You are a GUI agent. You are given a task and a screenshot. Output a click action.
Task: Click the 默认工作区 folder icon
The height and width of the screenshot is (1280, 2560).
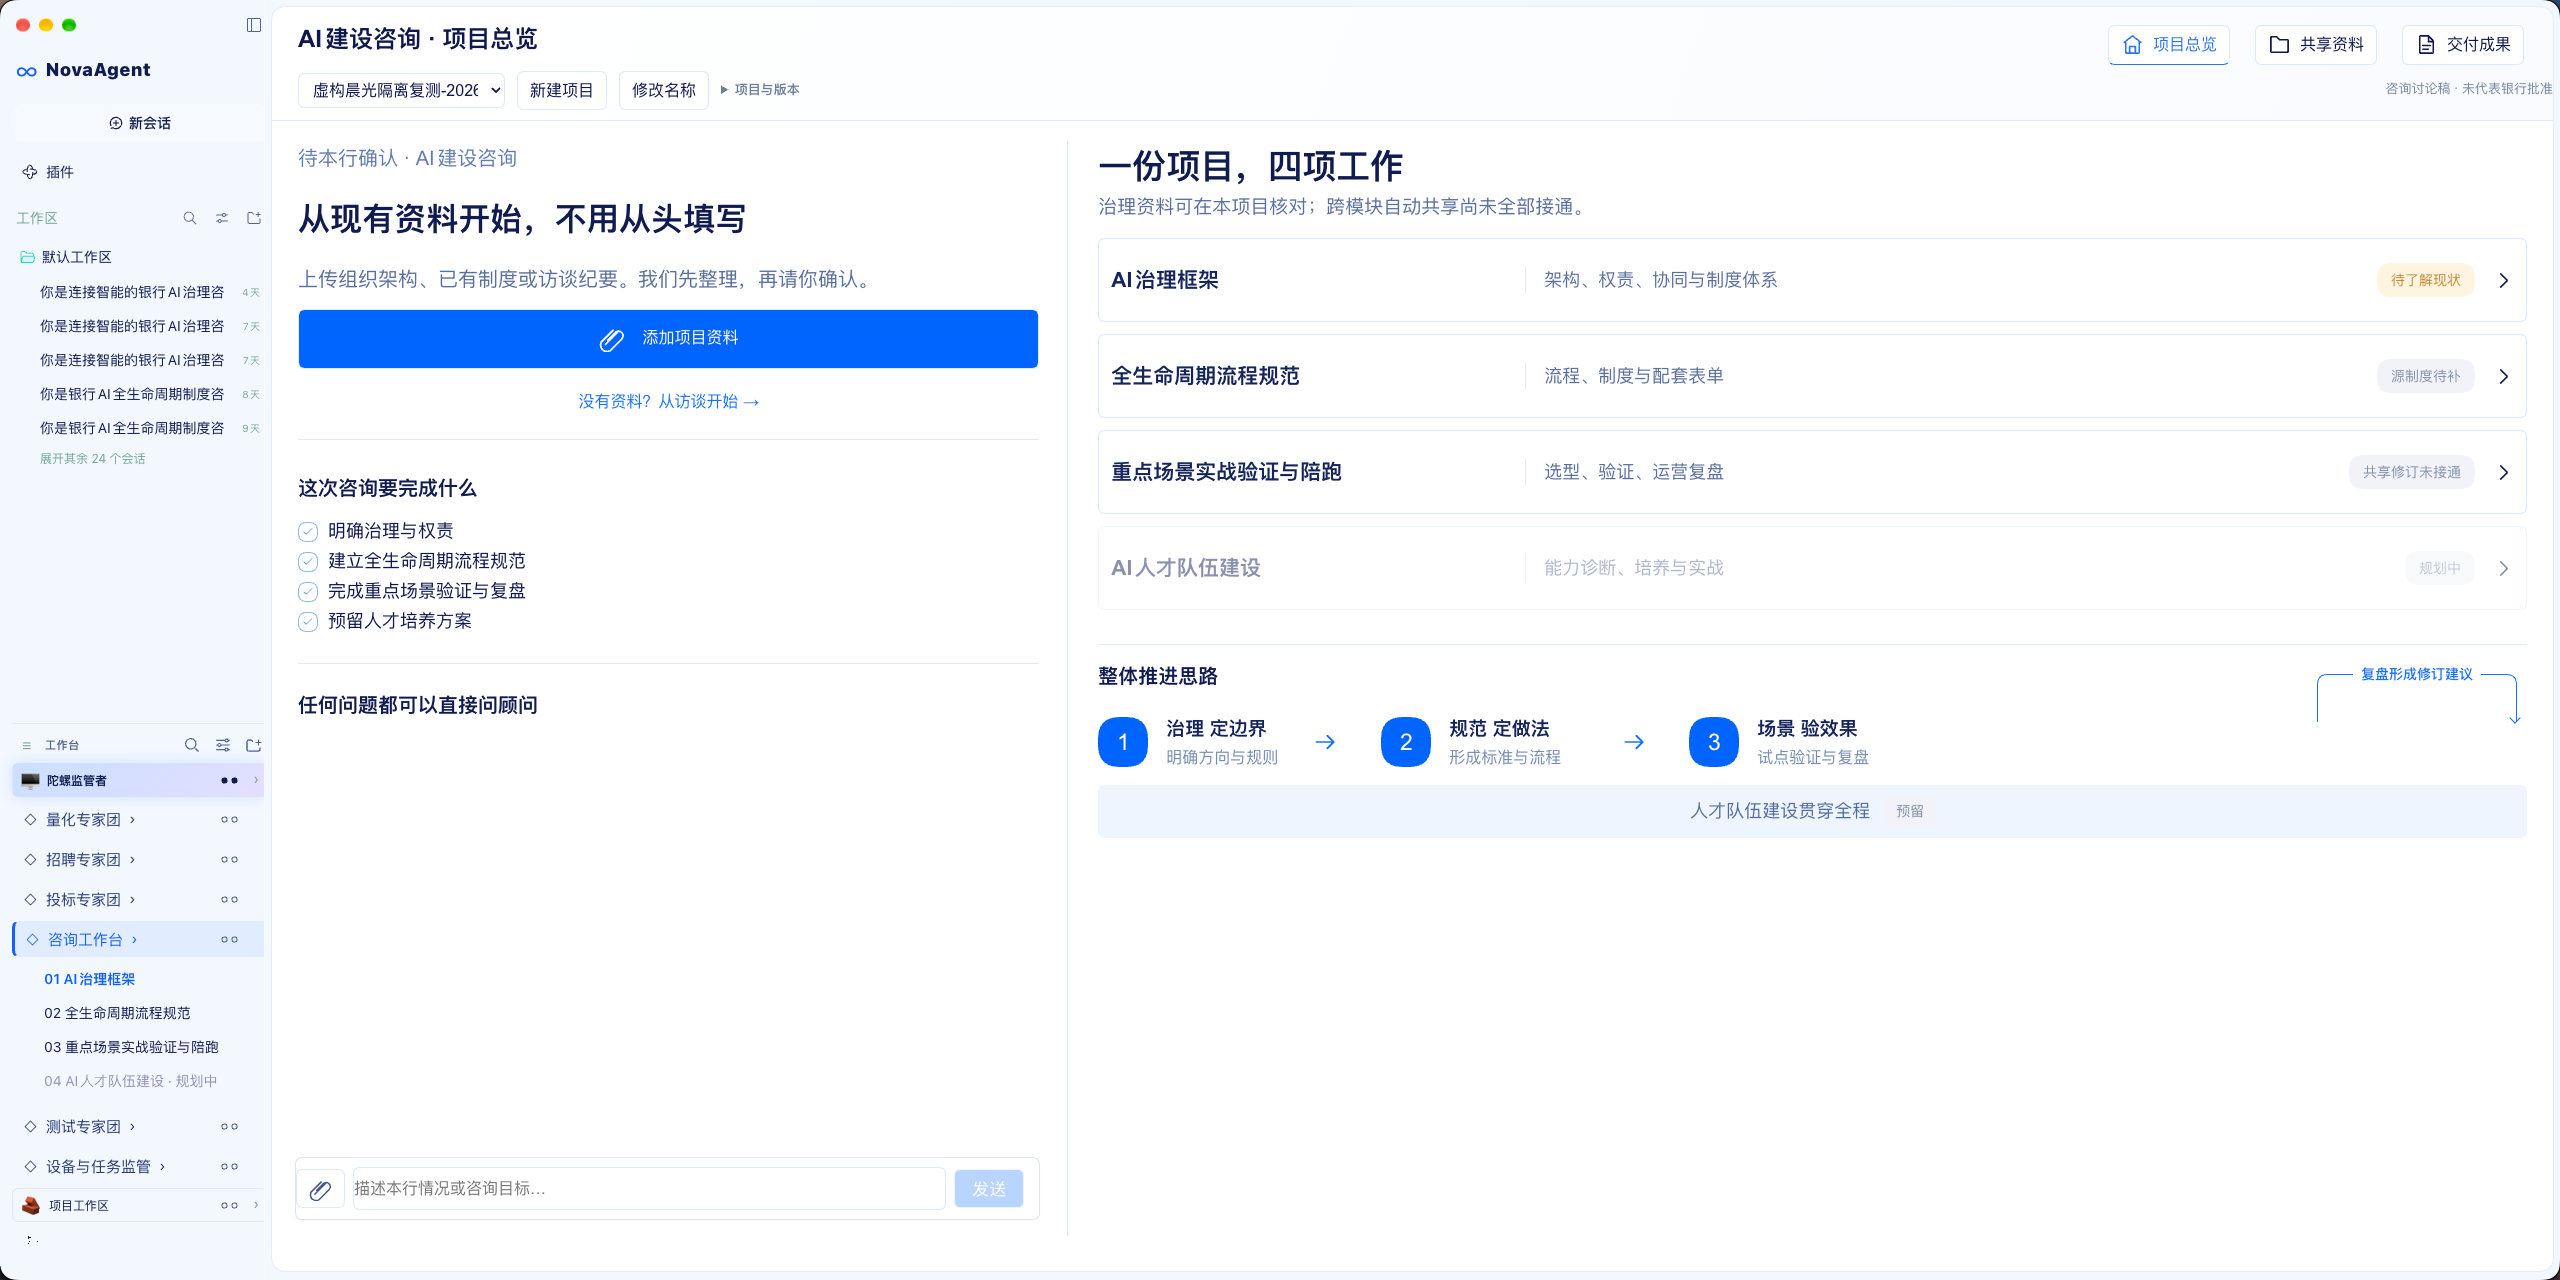point(28,257)
